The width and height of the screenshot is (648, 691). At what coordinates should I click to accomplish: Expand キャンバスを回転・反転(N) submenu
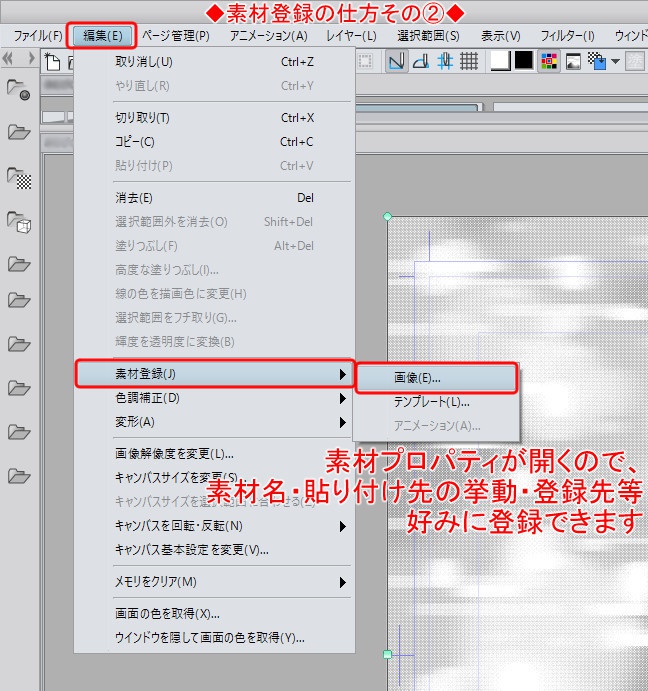click(215, 526)
